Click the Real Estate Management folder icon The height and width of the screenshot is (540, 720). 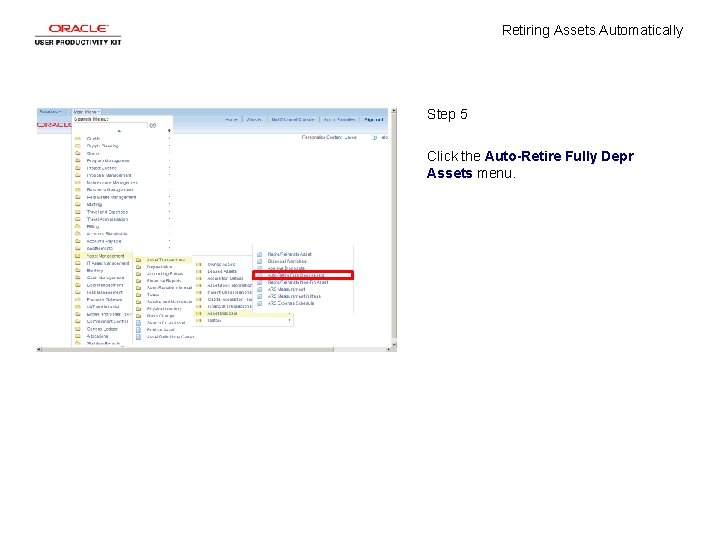coord(78,197)
